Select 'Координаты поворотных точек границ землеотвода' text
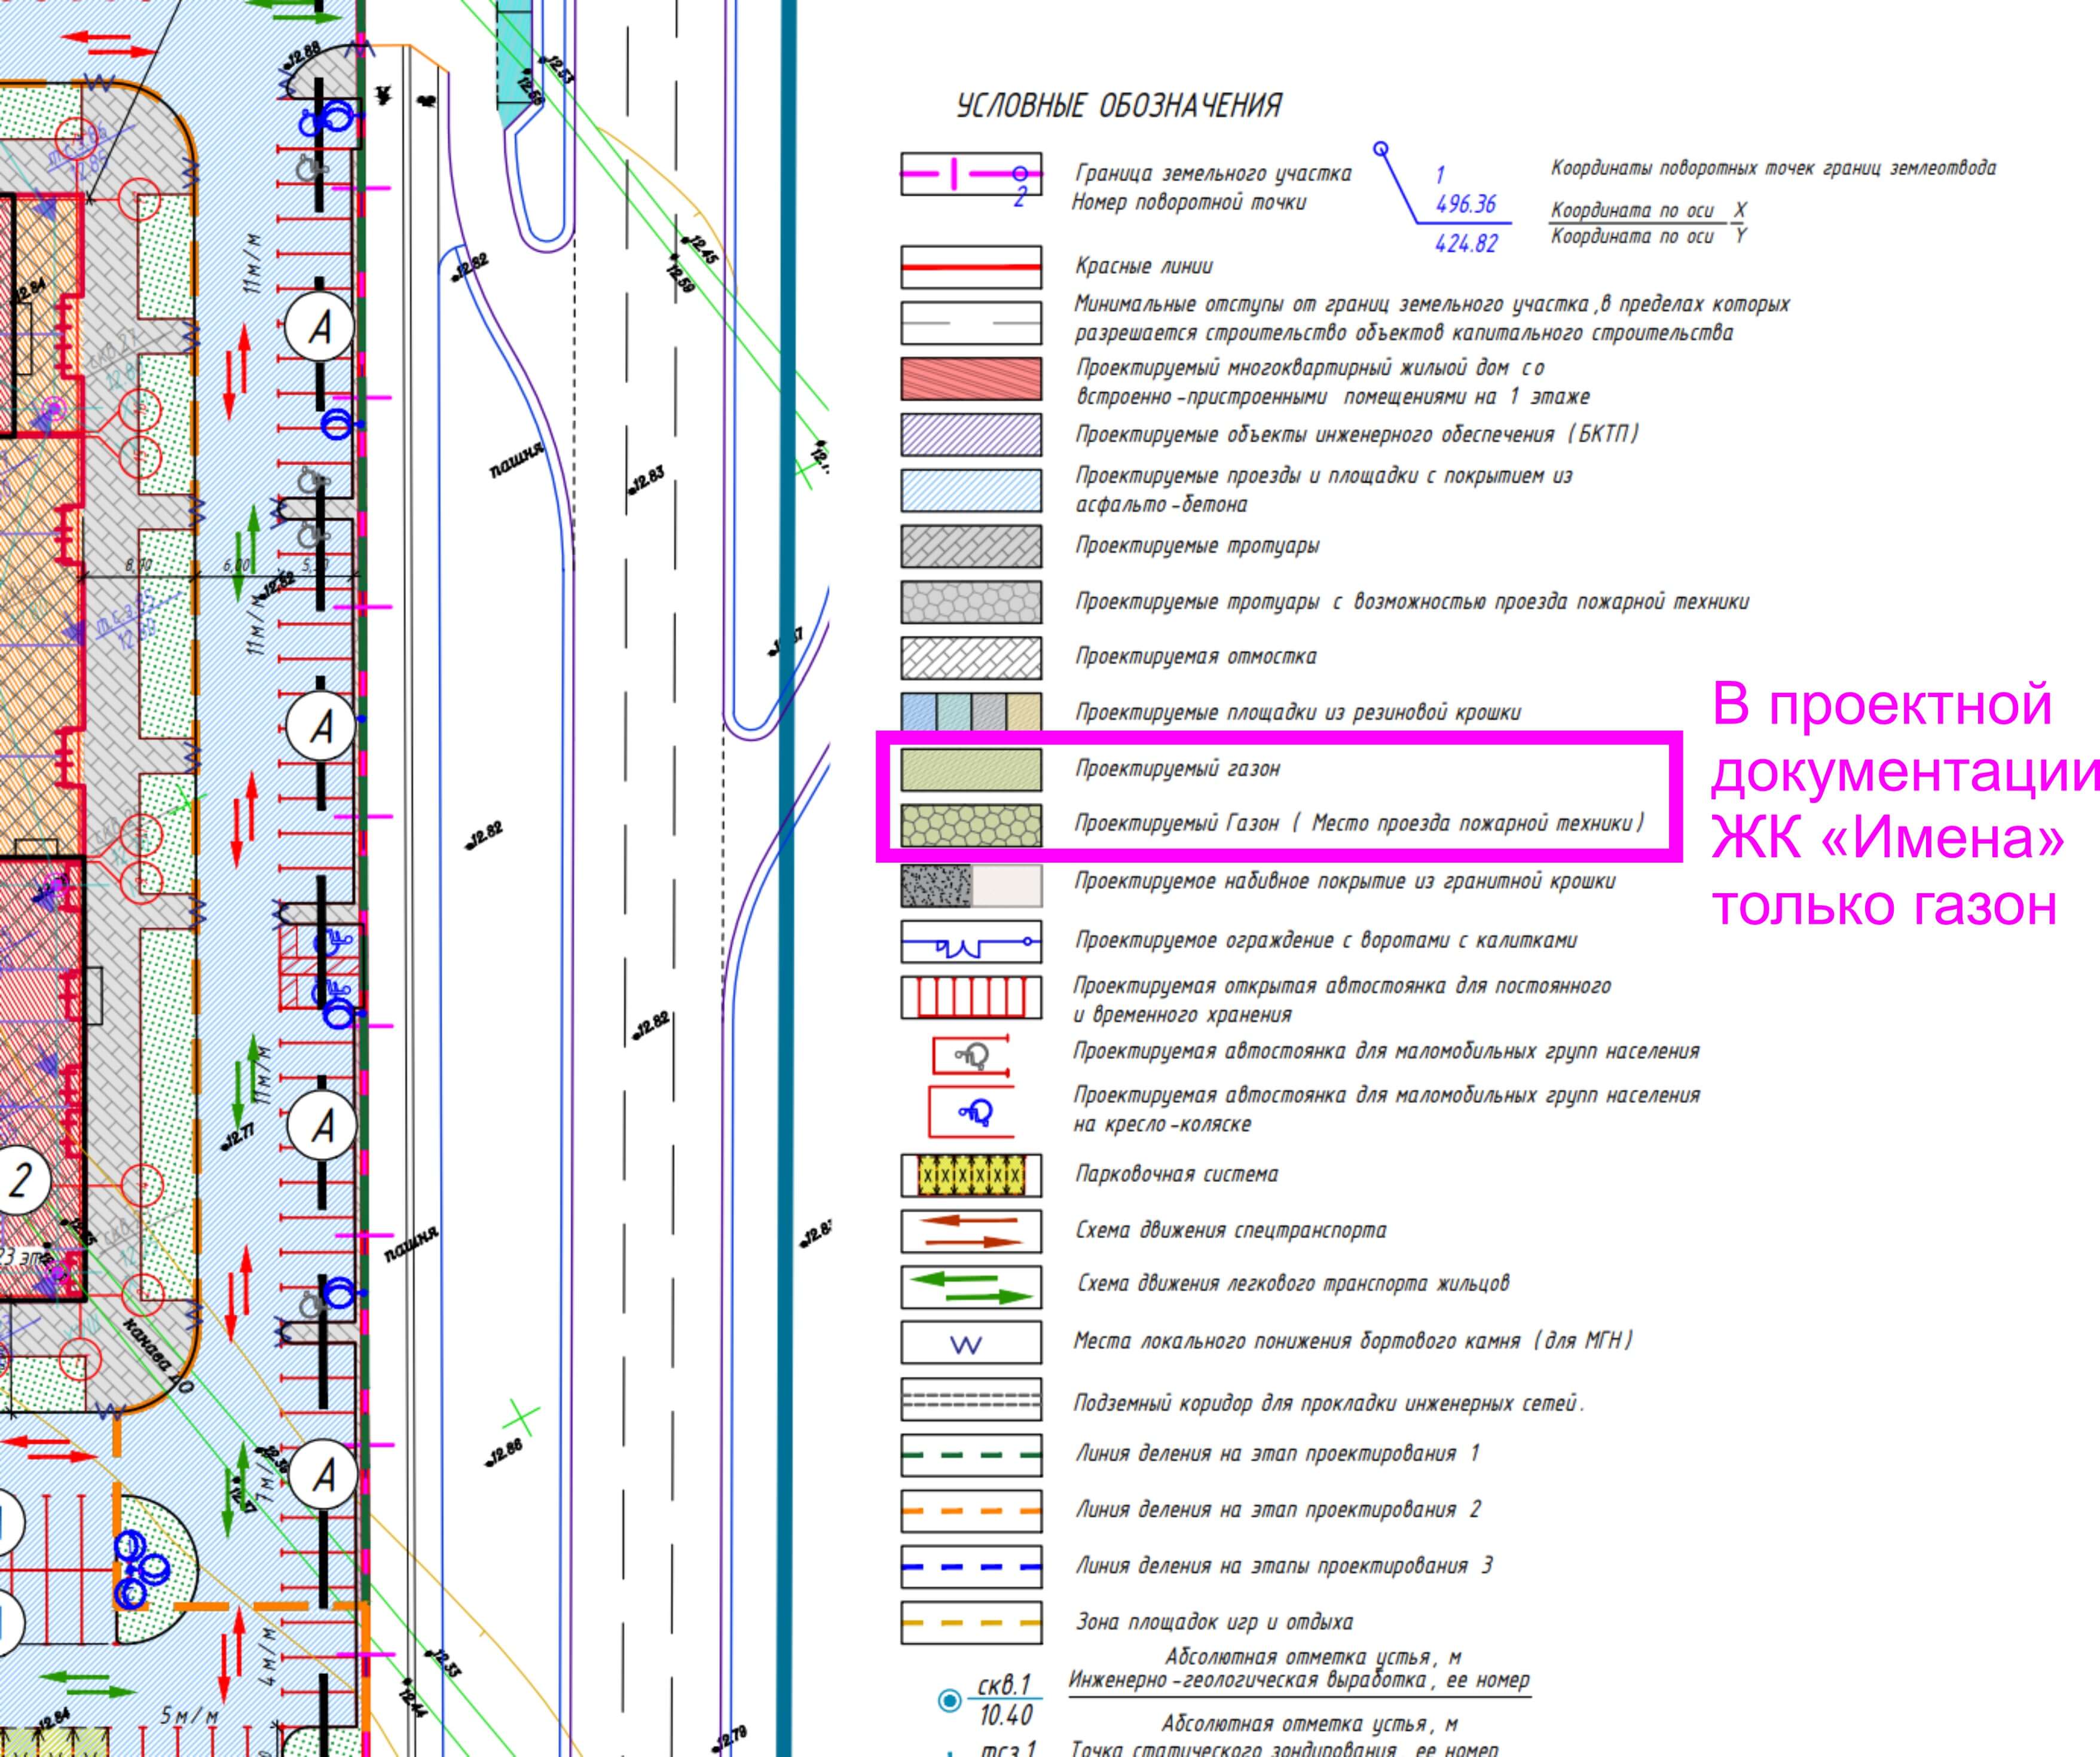This screenshot has width=2100, height=1757. click(x=1774, y=168)
